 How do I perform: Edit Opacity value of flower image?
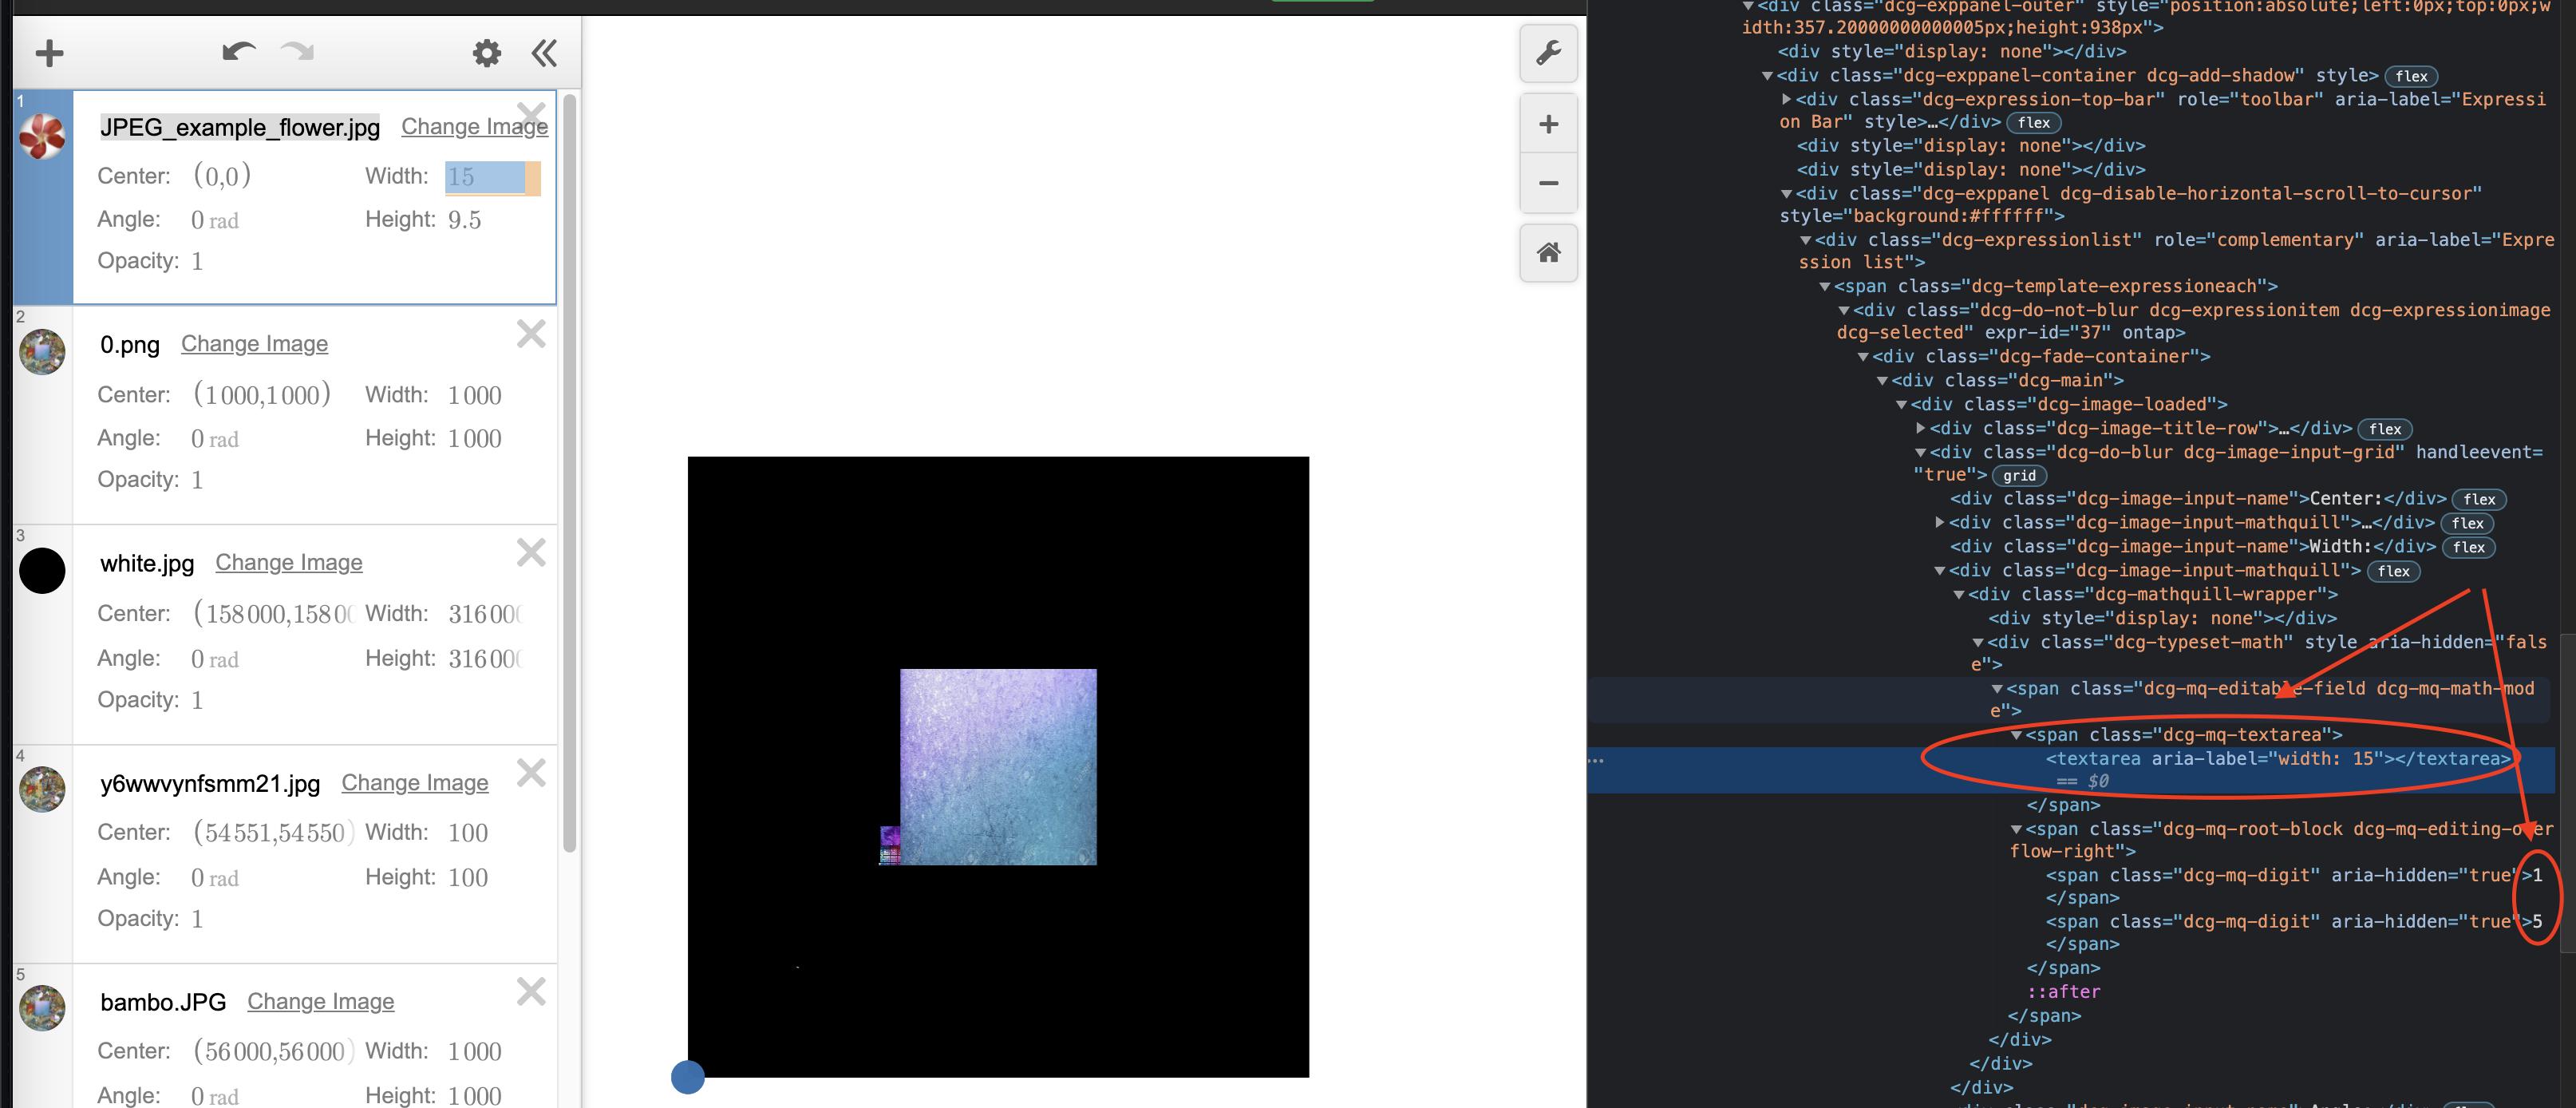point(197,261)
